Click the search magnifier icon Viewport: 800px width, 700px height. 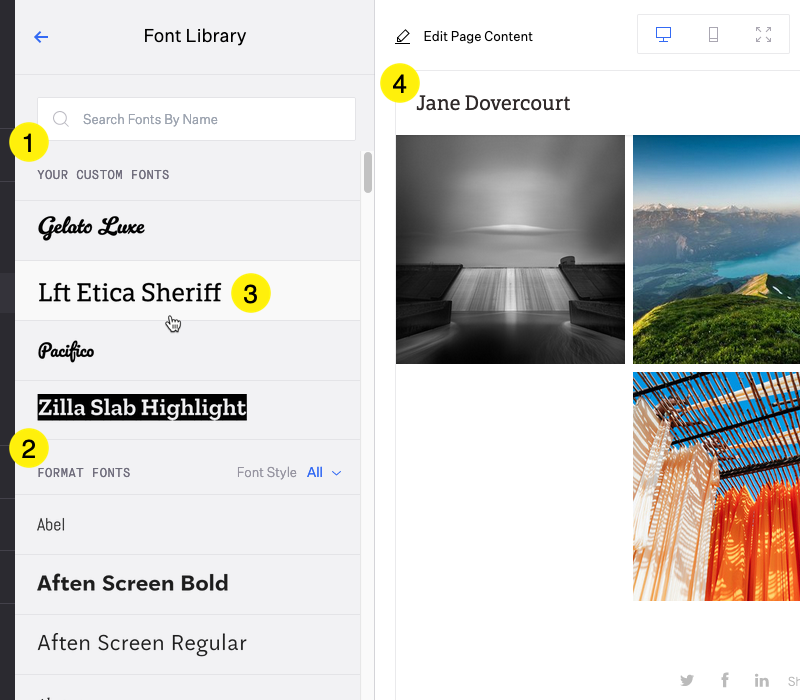(61, 119)
